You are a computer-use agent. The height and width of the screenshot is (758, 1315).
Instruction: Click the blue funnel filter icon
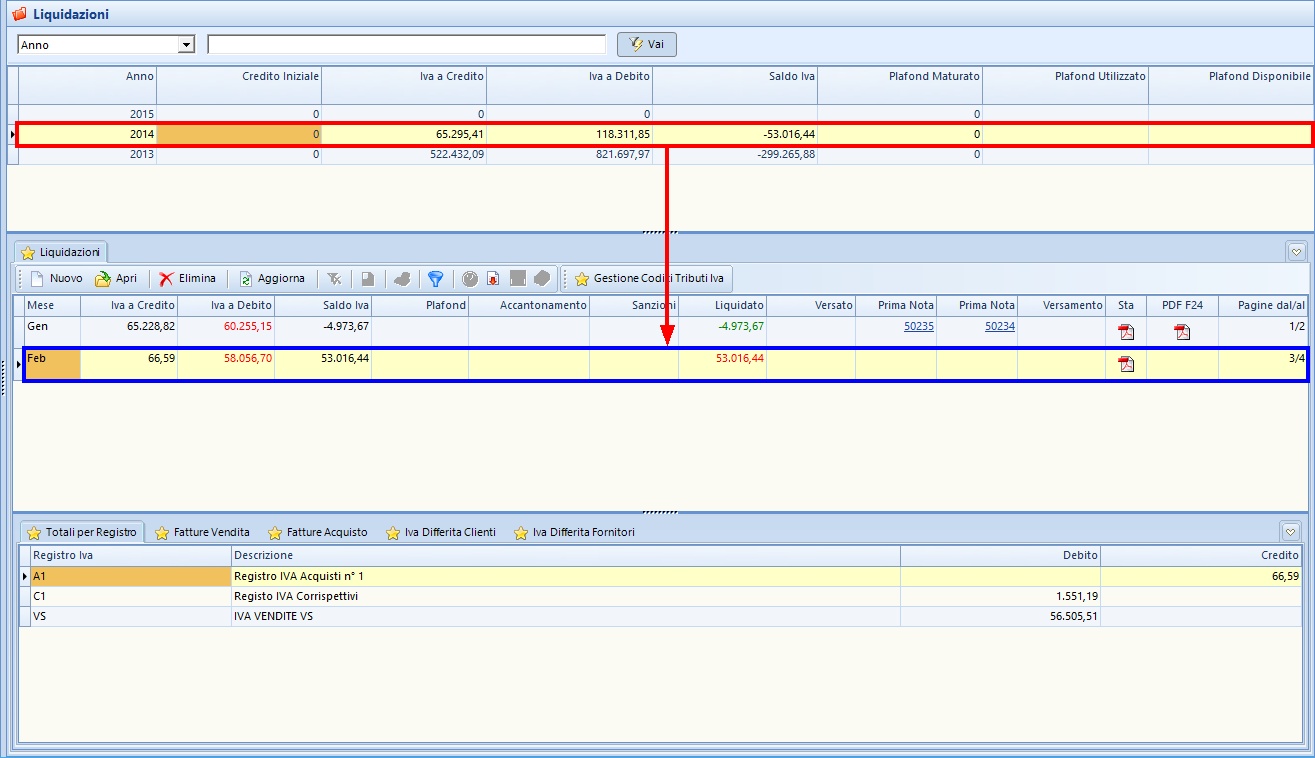click(x=435, y=279)
